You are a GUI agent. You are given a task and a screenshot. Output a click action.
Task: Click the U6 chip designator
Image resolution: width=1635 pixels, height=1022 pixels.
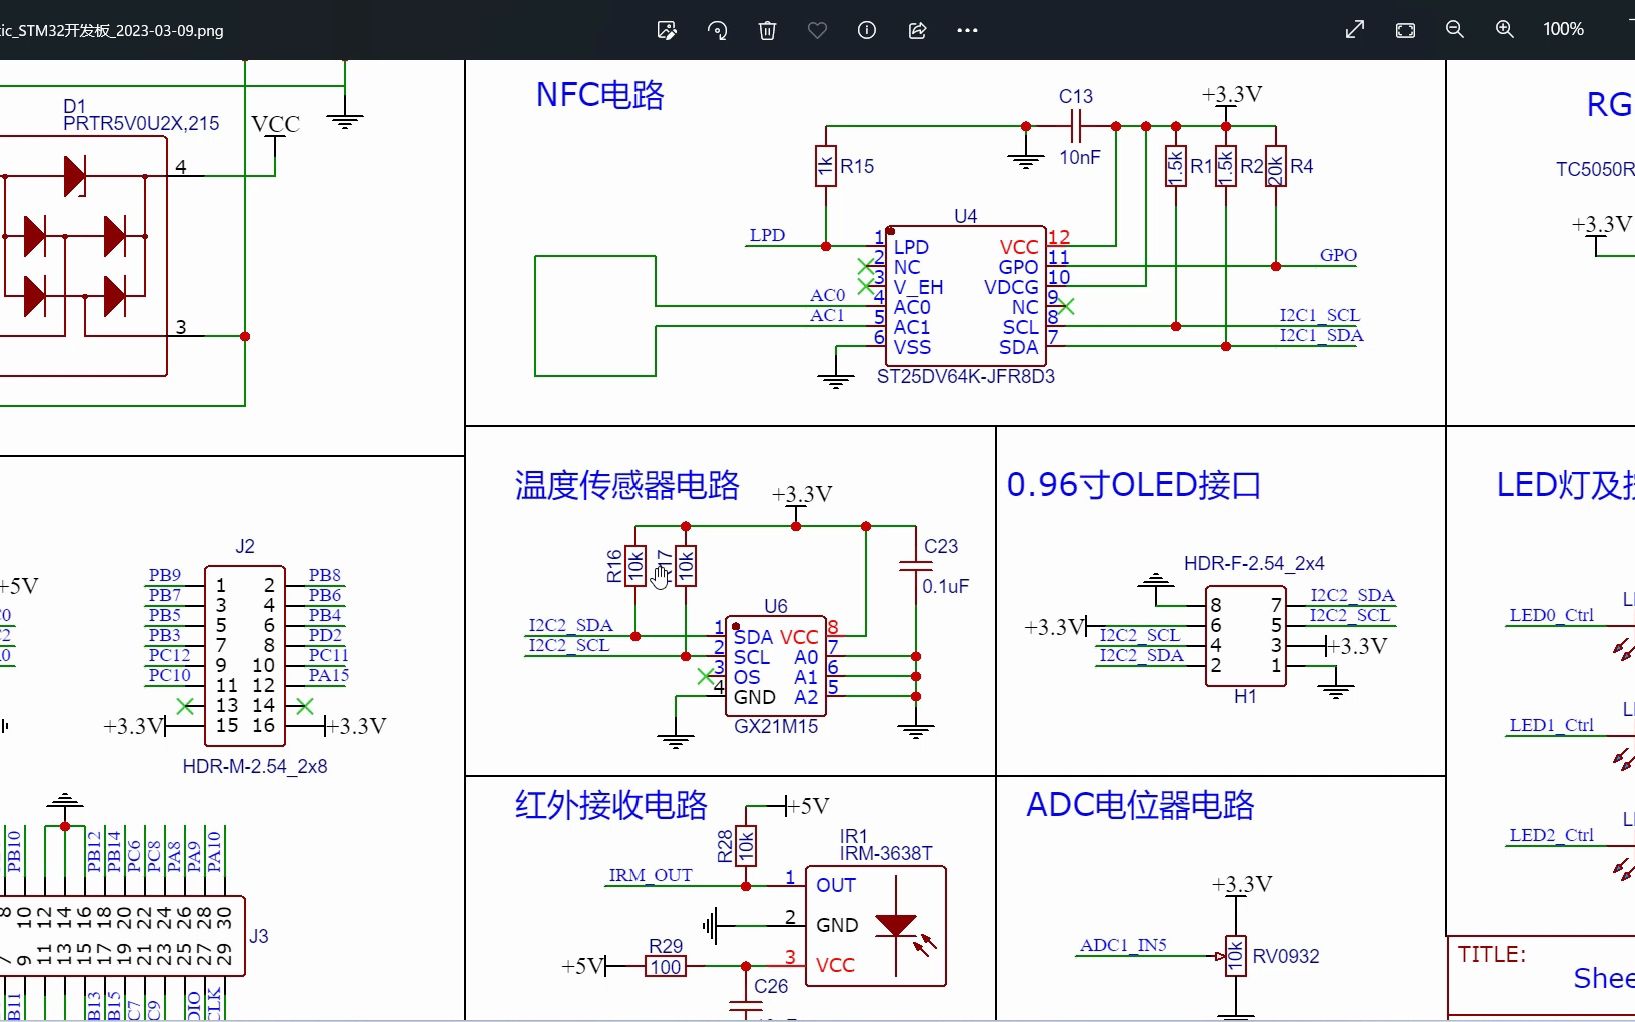(776, 606)
